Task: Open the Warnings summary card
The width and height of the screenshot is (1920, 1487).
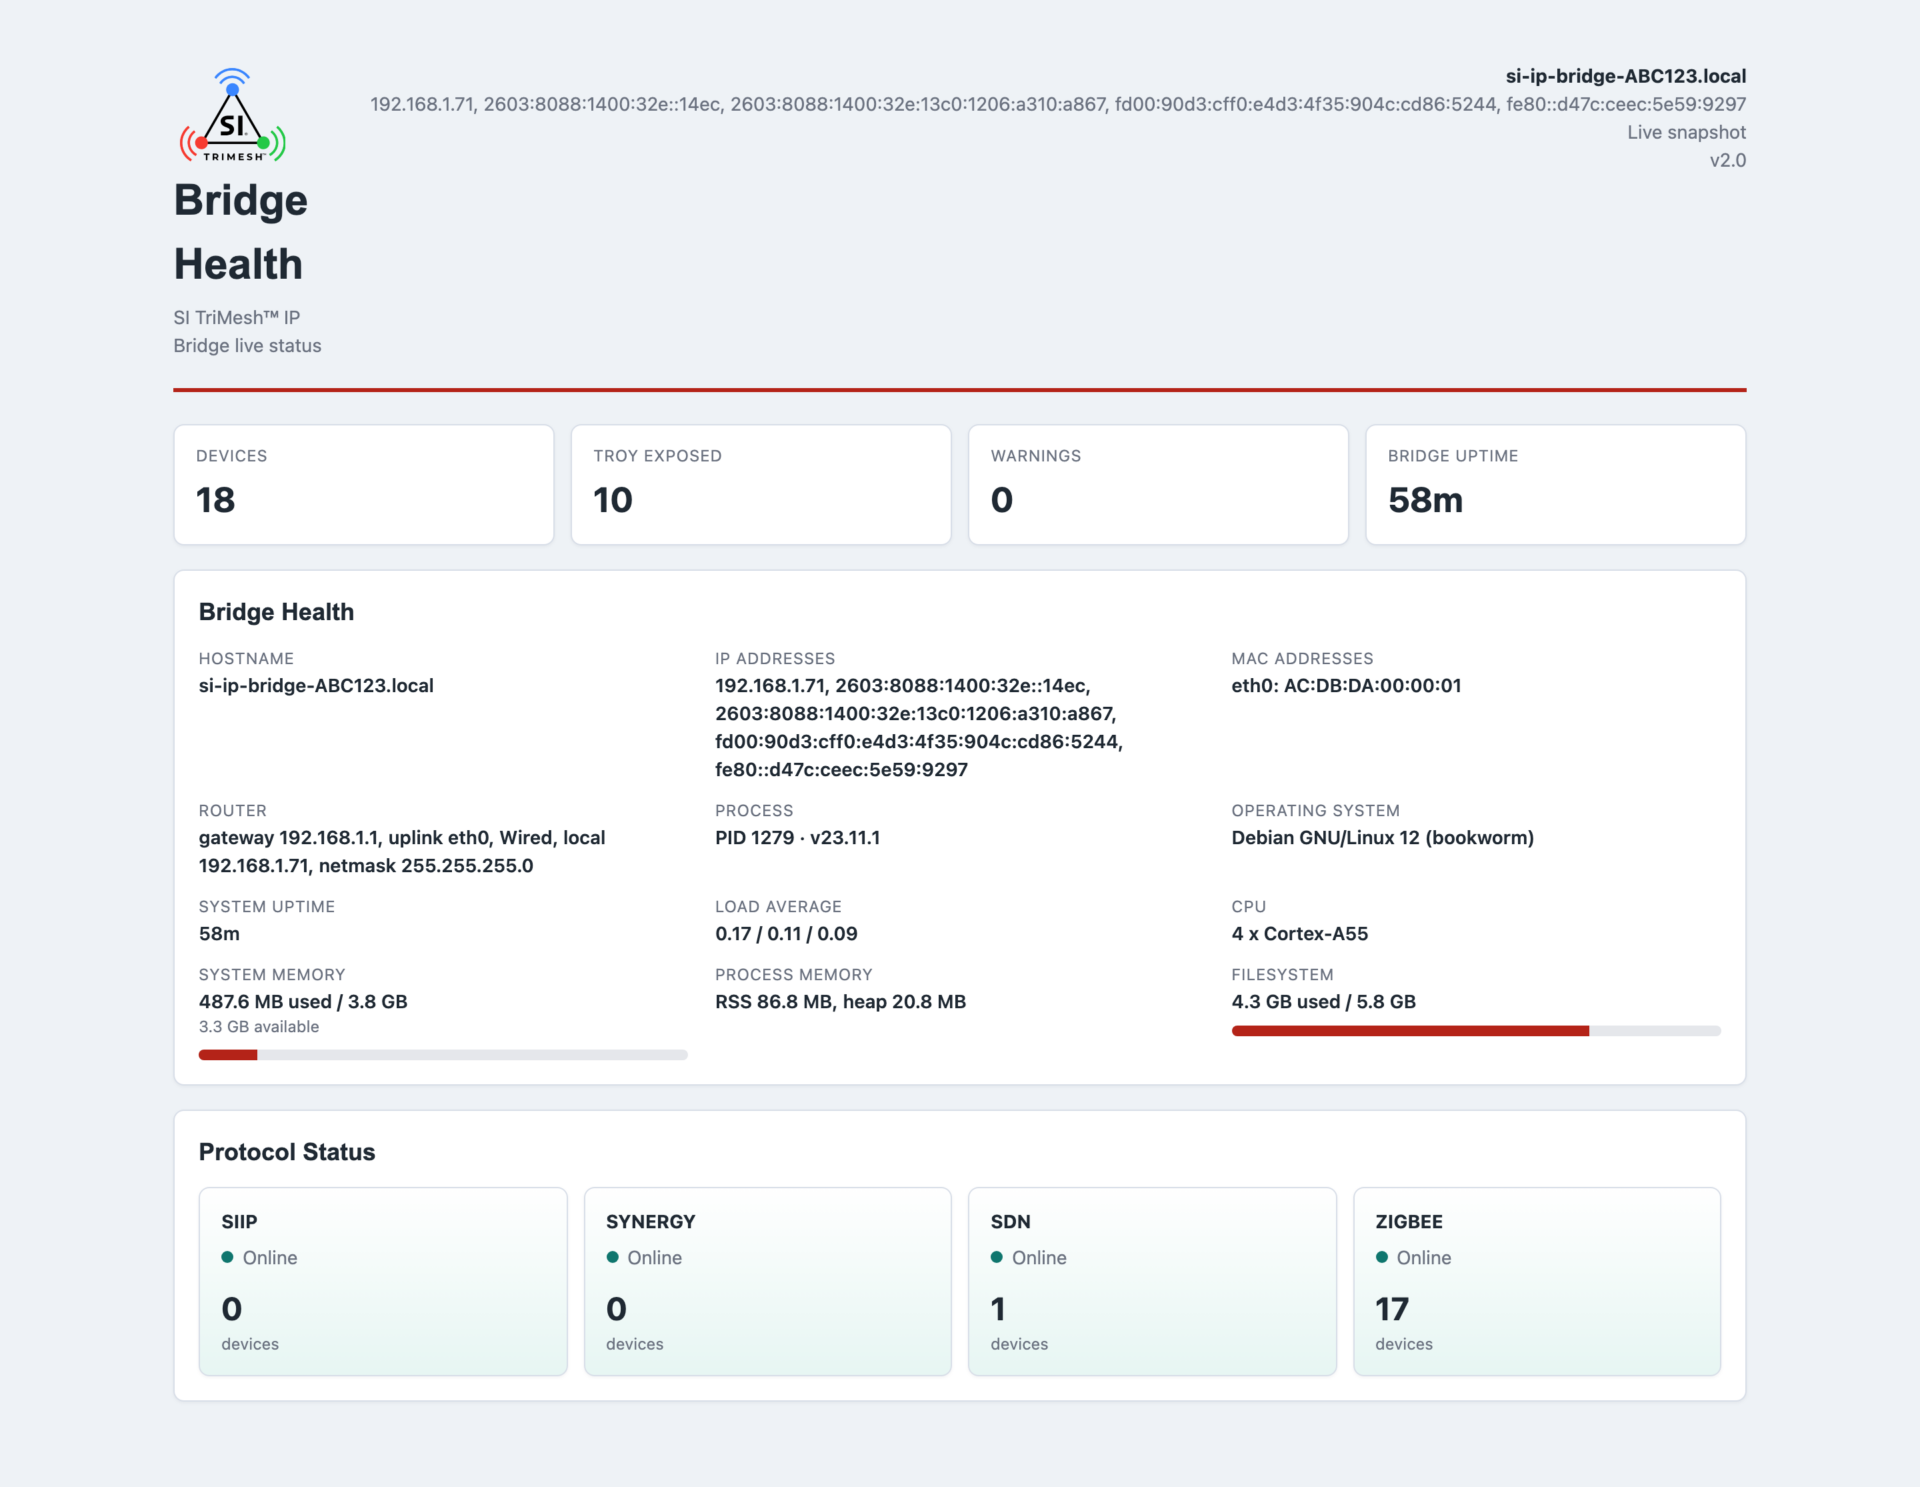Action: (1158, 485)
